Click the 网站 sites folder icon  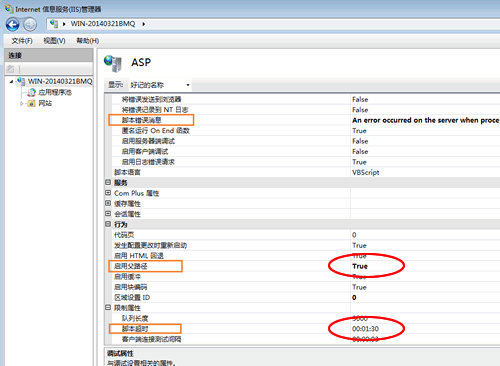pyautogui.click(x=31, y=103)
